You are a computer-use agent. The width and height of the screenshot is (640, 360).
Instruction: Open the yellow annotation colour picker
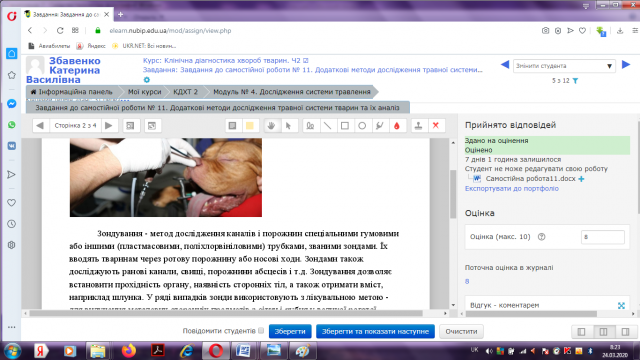coord(249,126)
